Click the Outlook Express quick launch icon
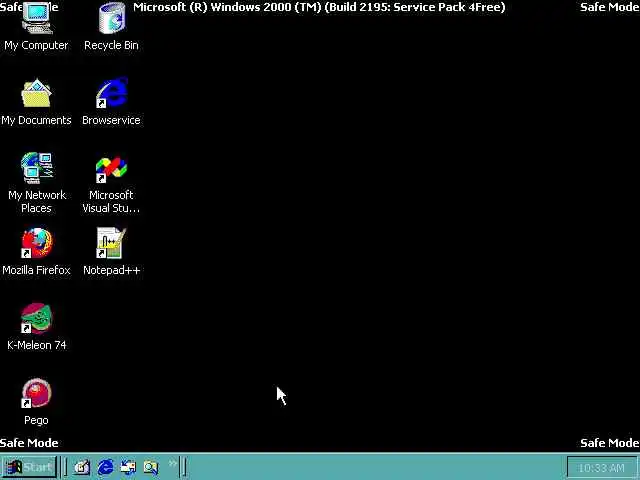This screenshot has width=640, height=480. 128,467
